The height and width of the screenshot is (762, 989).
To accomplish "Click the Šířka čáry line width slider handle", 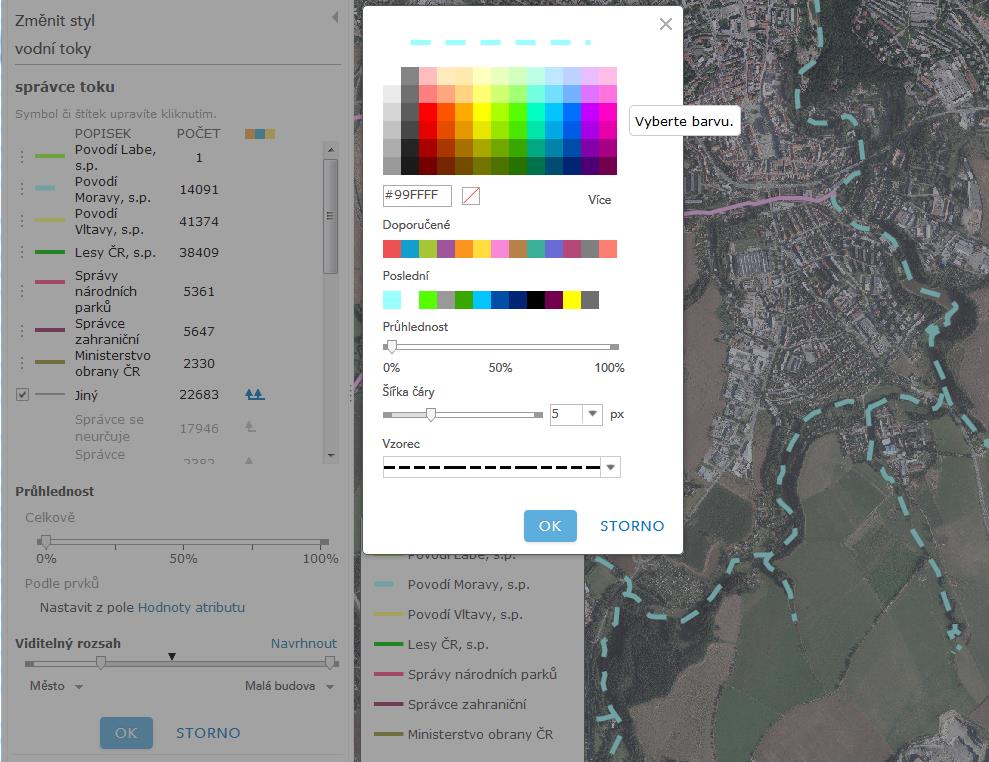I will 431,414.
